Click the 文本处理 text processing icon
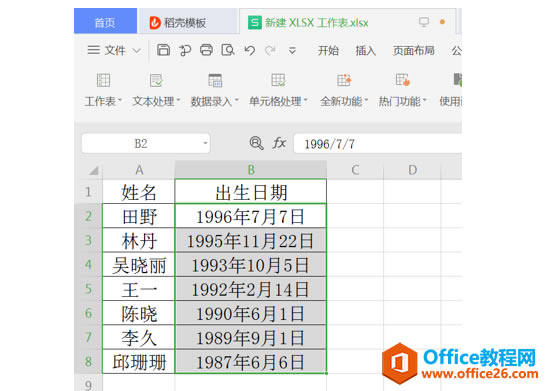Image resolution: width=545 pixels, height=391 pixels. pos(156,80)
